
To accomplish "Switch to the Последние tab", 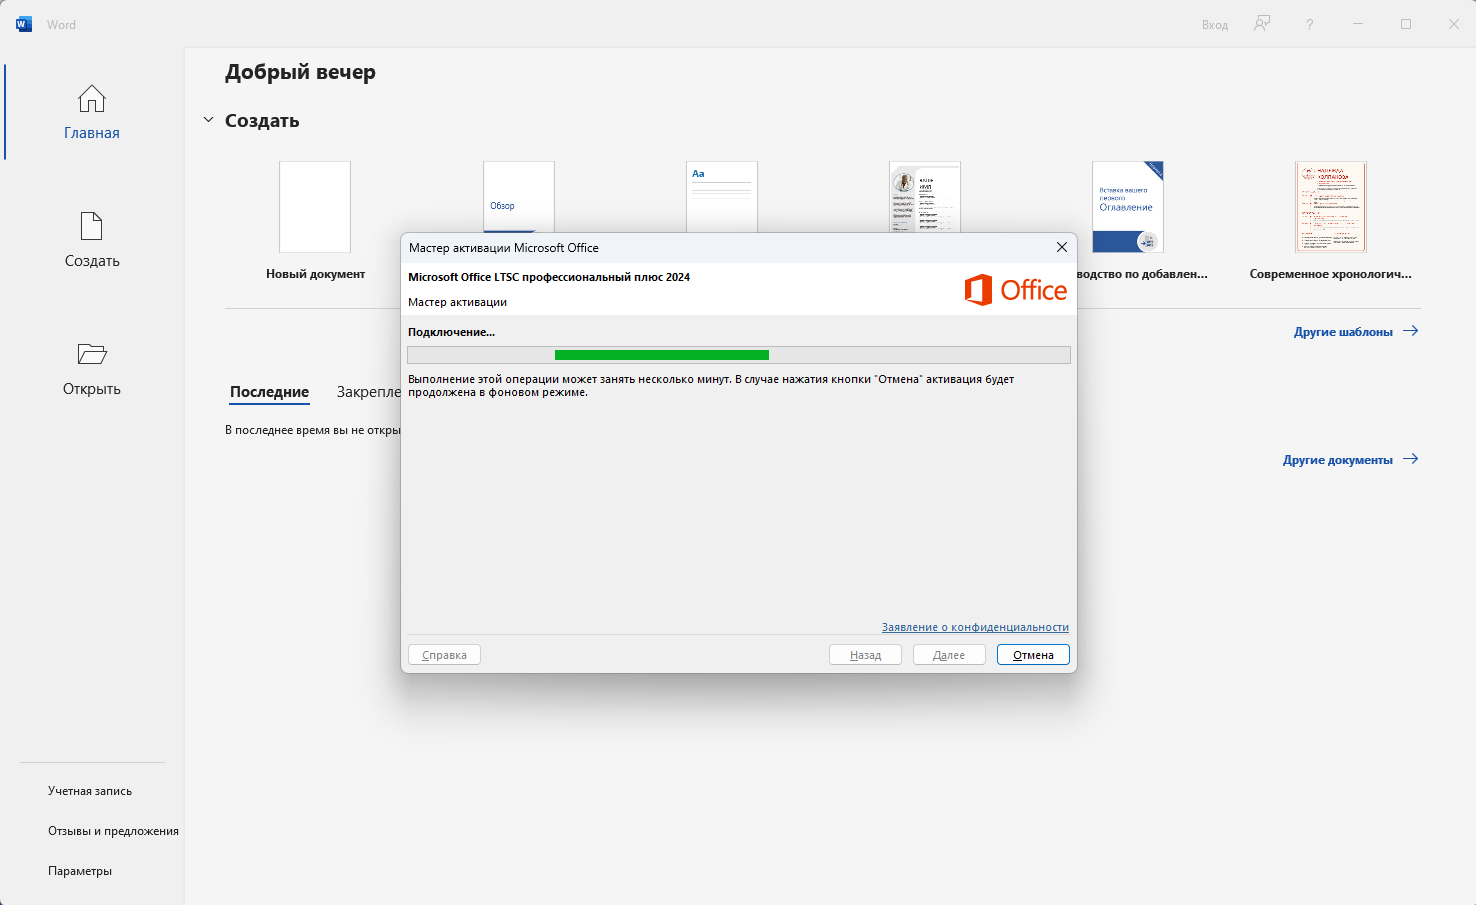I will [269, 392].
